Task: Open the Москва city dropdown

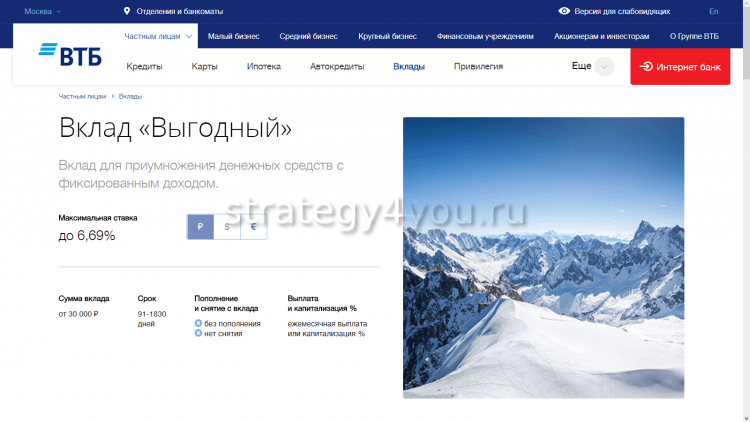Action: (42, 11)
